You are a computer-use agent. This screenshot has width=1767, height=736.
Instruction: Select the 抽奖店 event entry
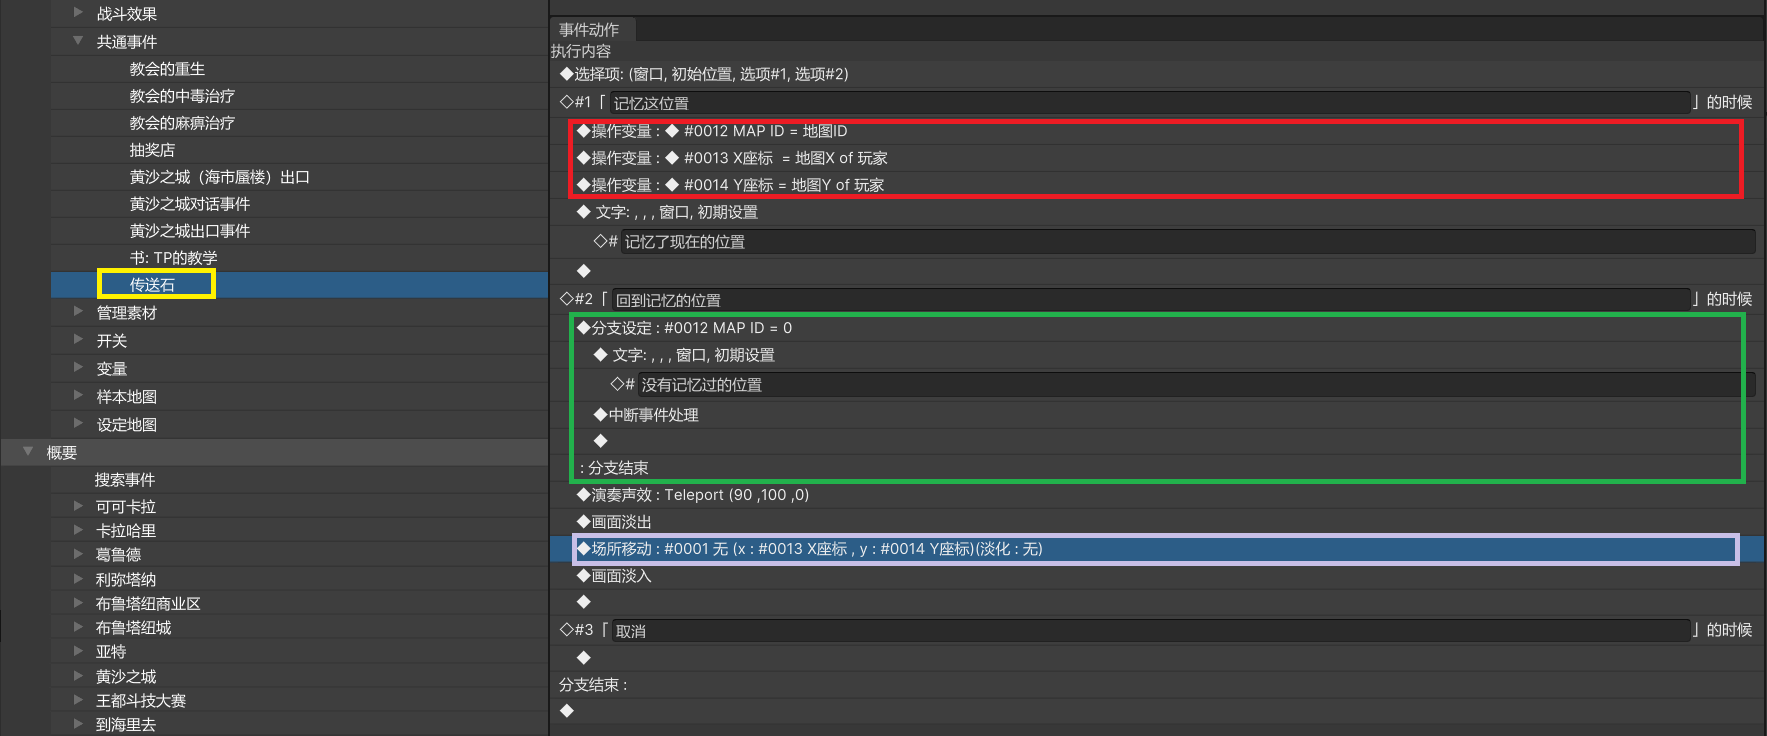[x=152, y=150]
